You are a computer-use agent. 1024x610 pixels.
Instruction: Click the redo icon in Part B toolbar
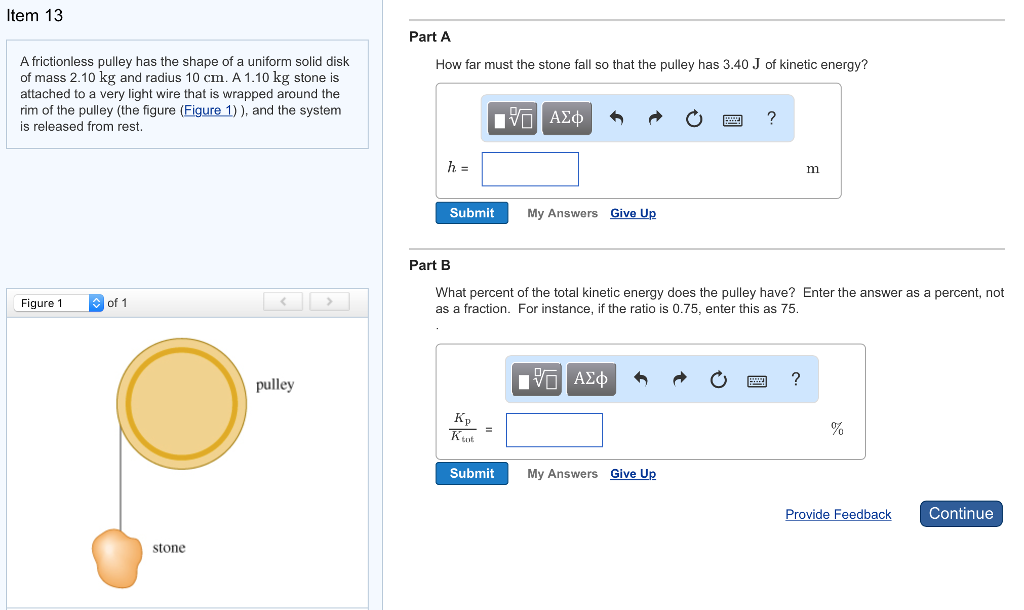680,380
